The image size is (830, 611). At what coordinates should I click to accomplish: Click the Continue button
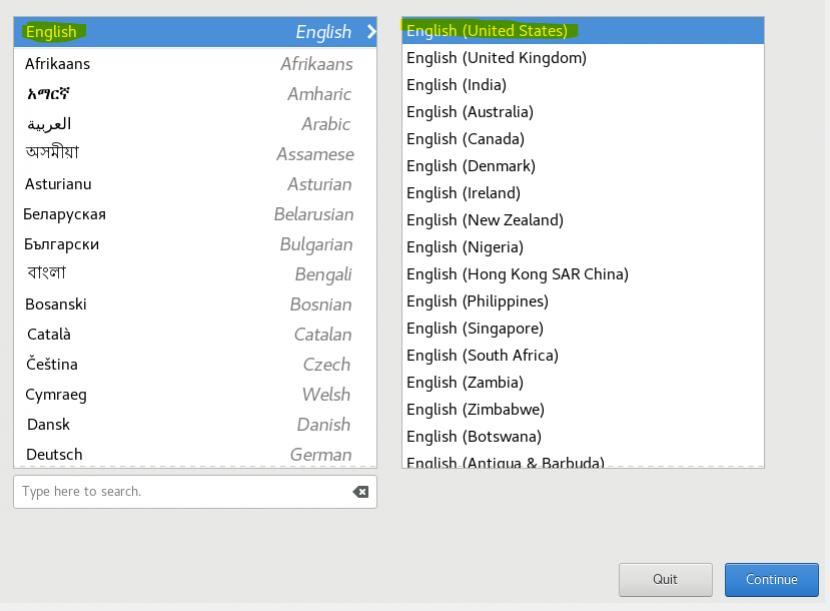[x=771, y=579]
